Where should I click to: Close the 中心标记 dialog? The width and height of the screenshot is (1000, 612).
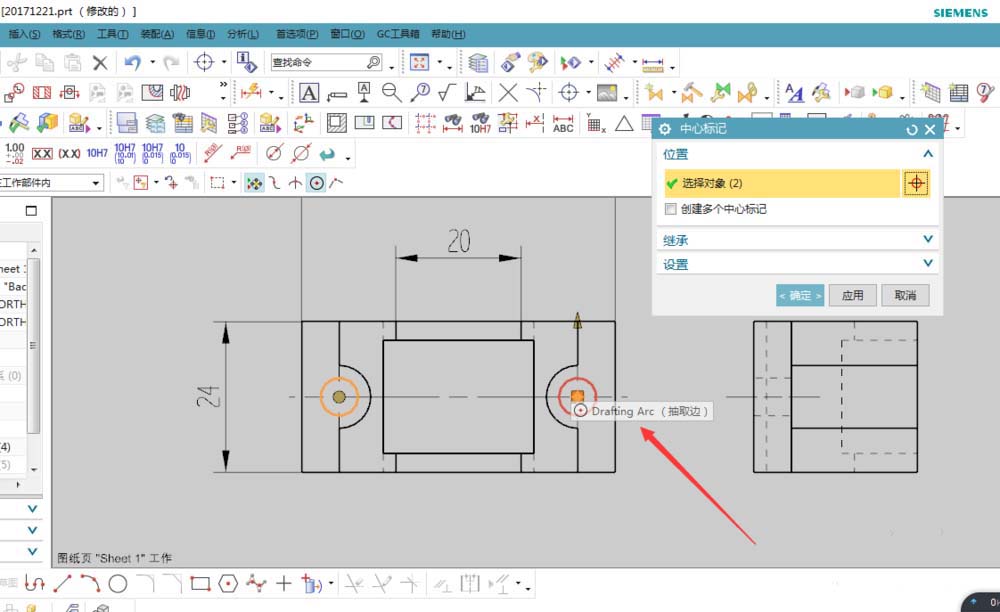pyautogui.click(x=930, y=129)
